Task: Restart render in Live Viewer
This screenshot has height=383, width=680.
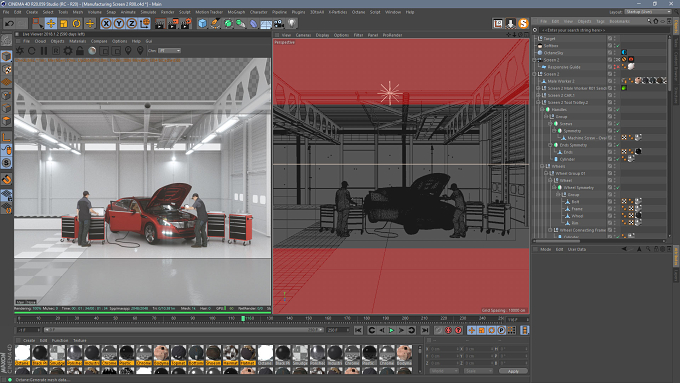Action: click(32, 51)
